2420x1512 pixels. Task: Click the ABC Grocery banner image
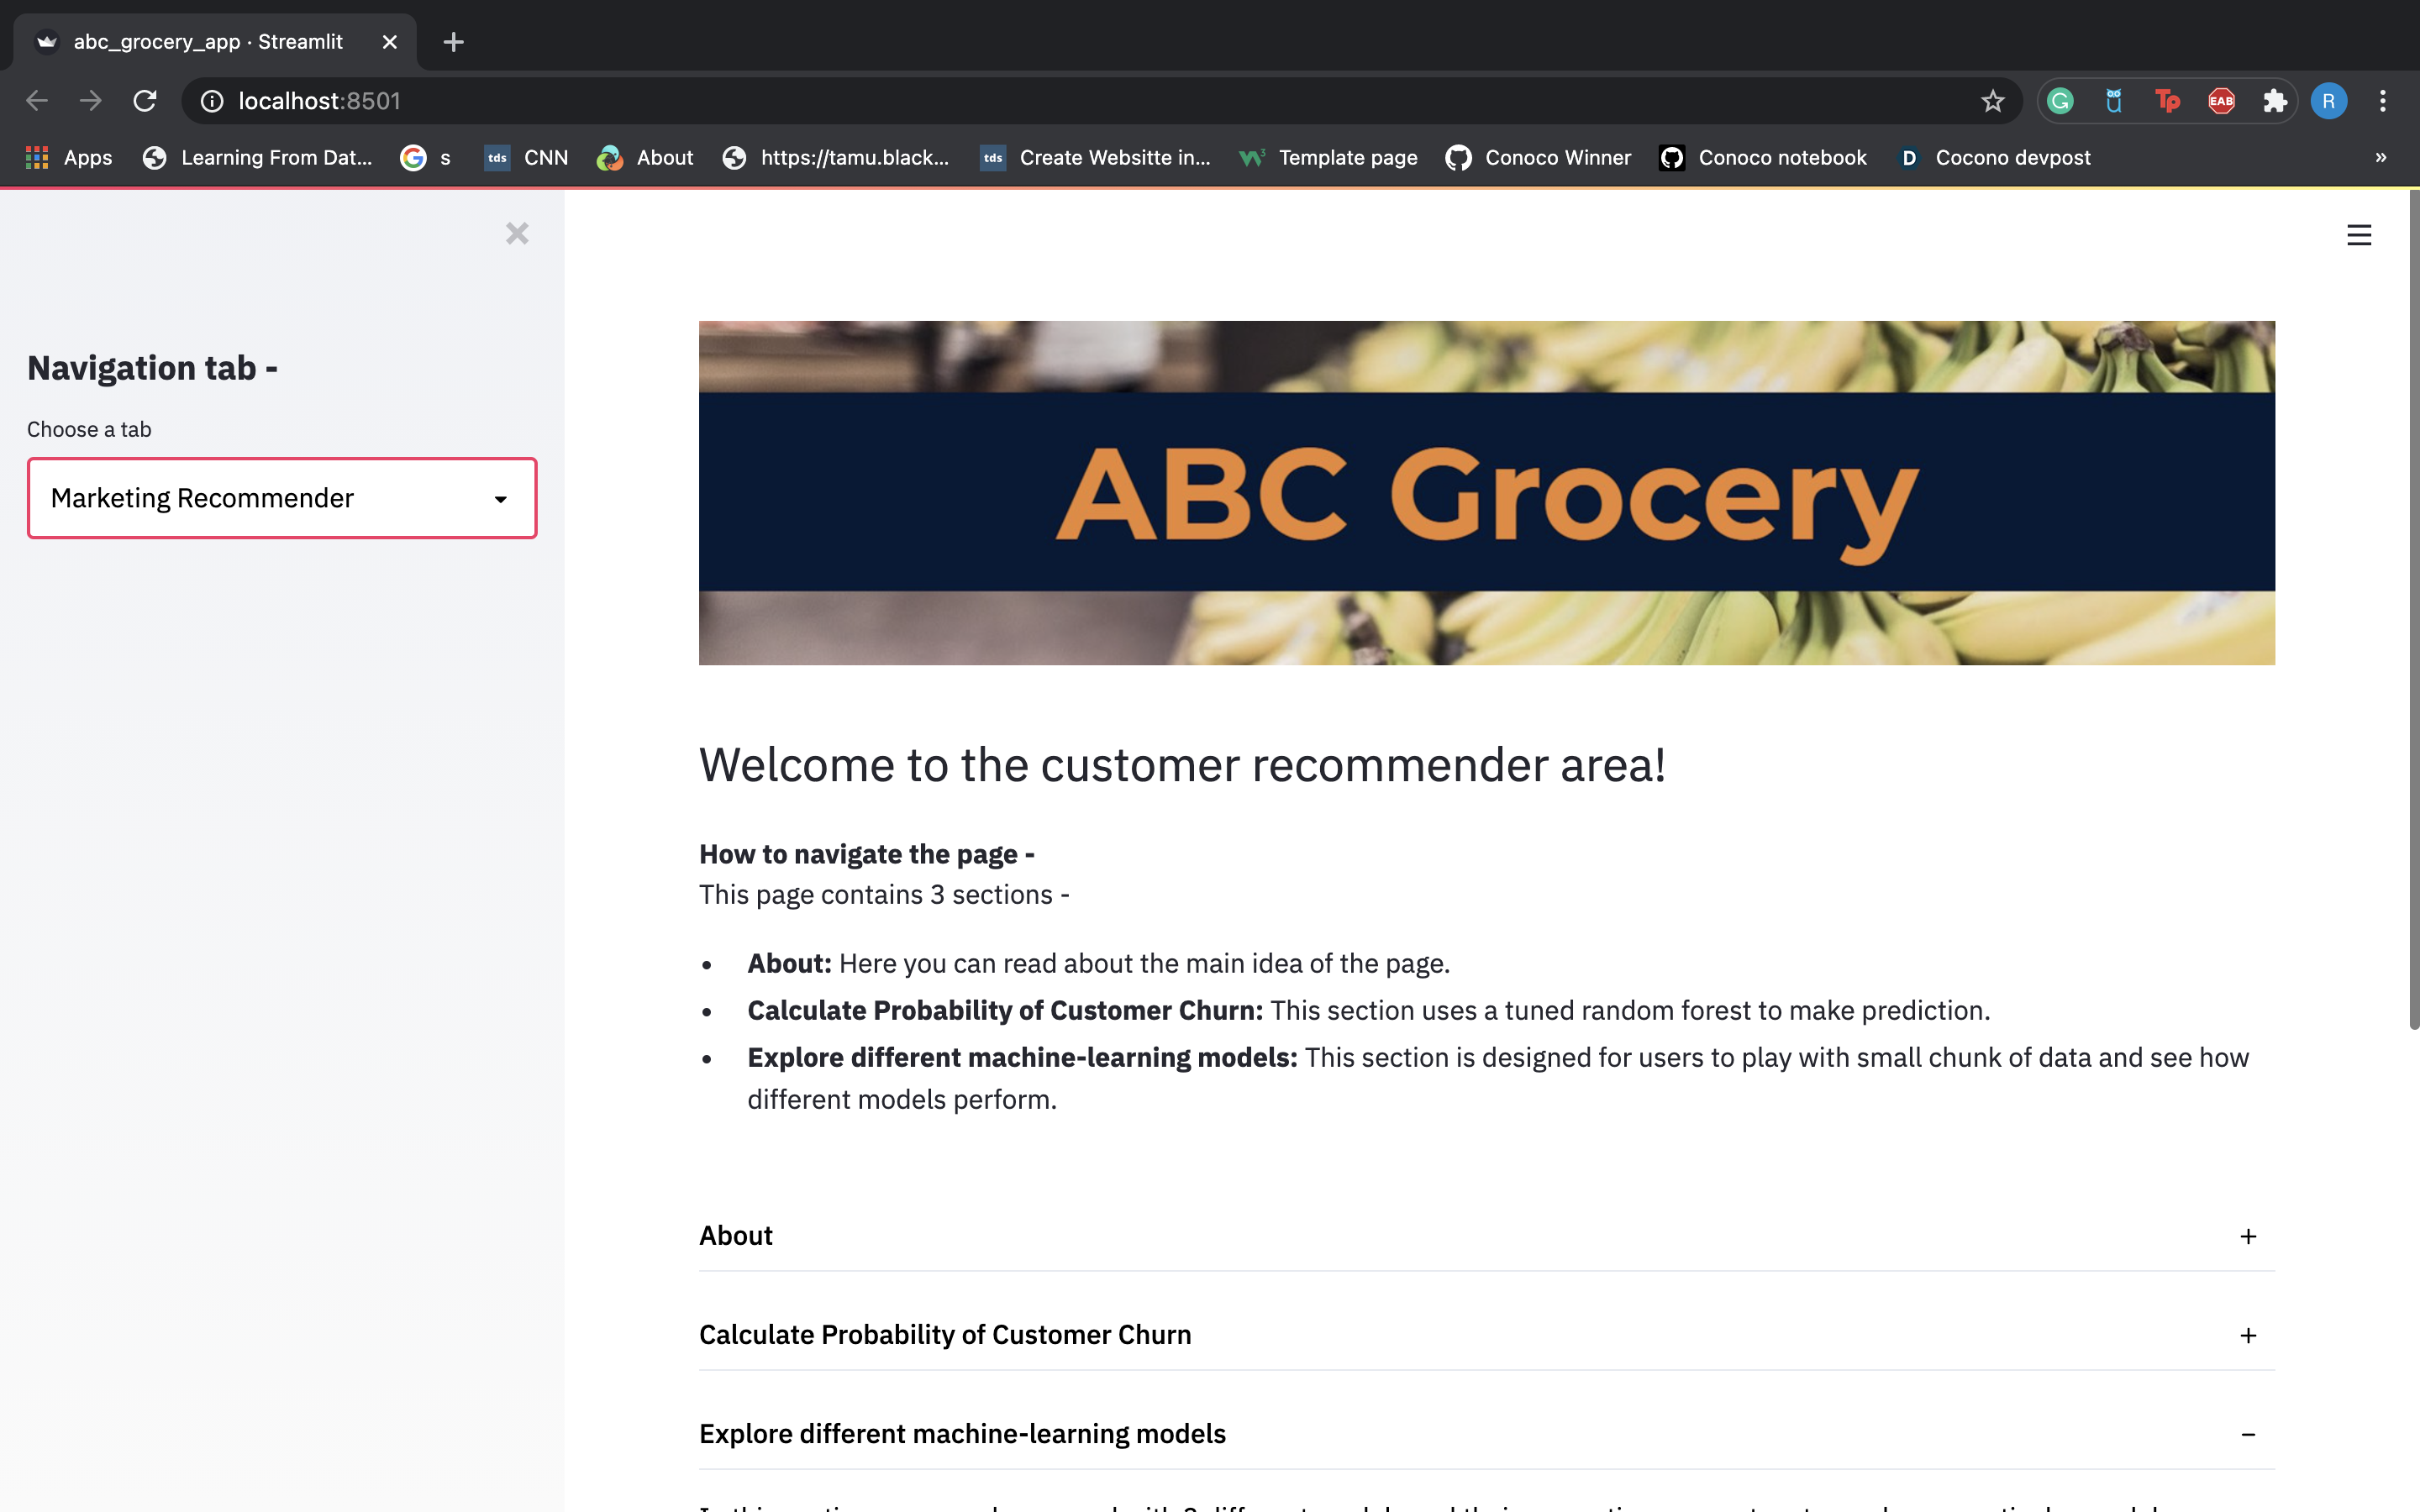click(1486, 492)
